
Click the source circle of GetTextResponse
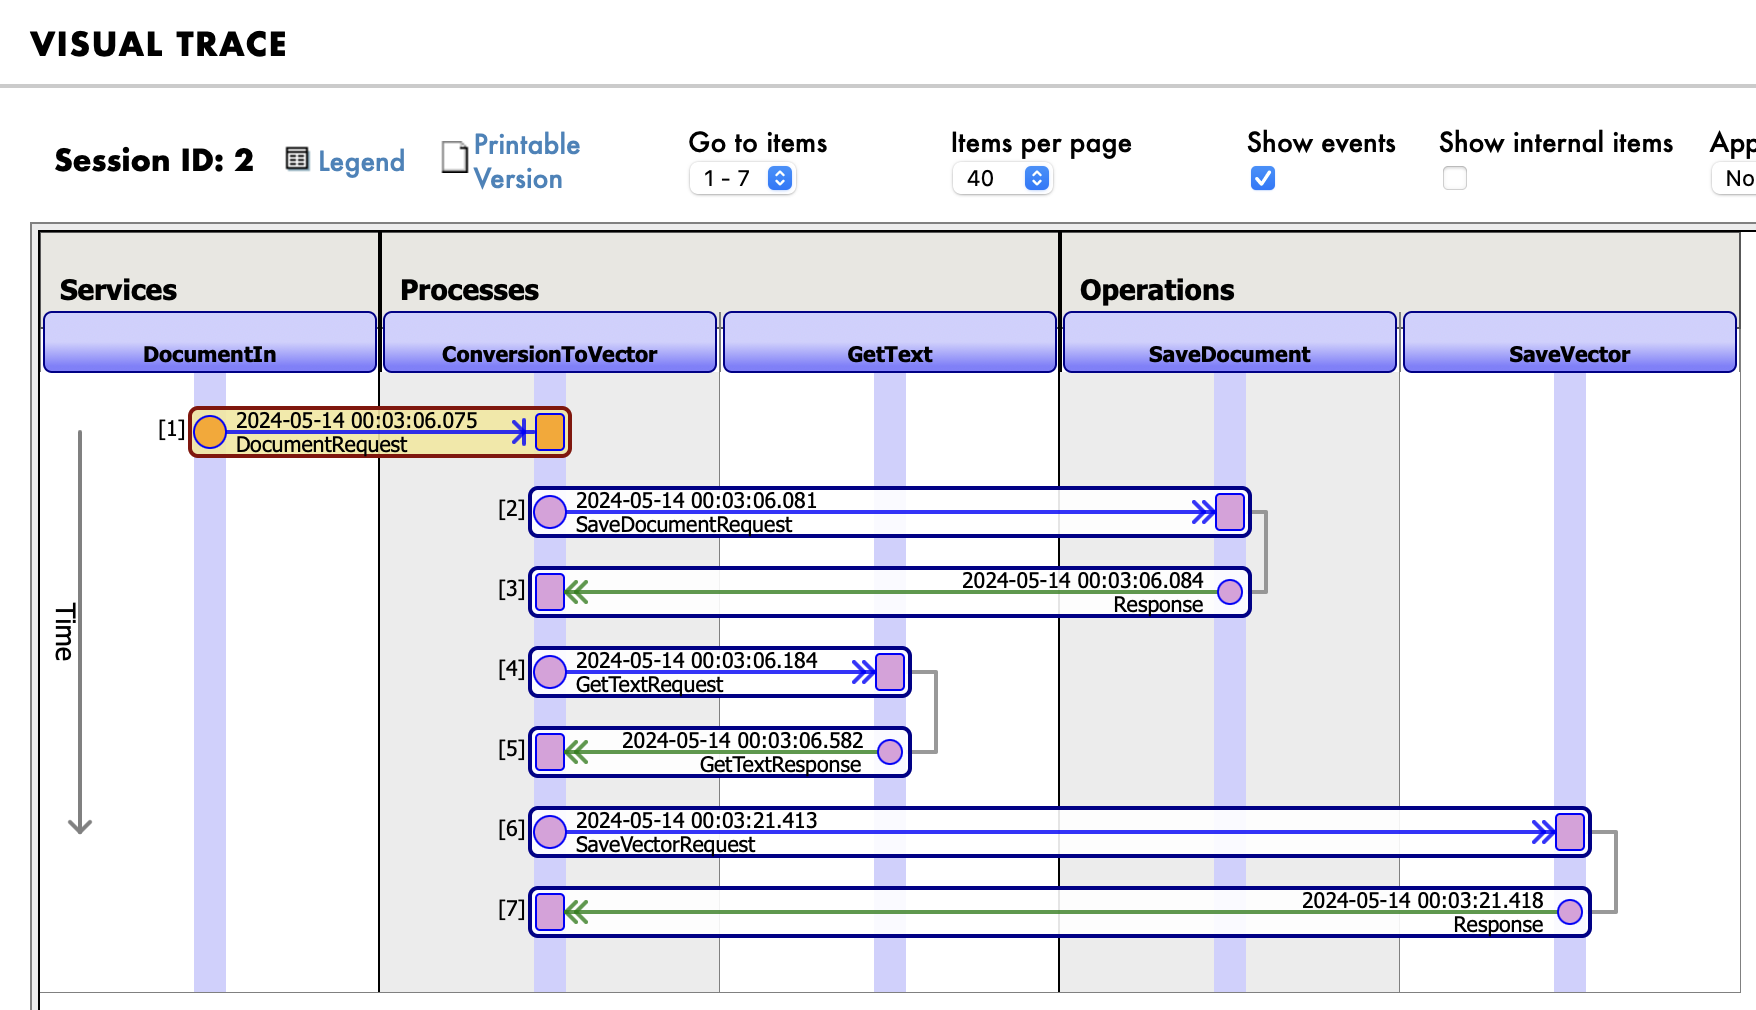pyautogui.click(x=890, y=752)
